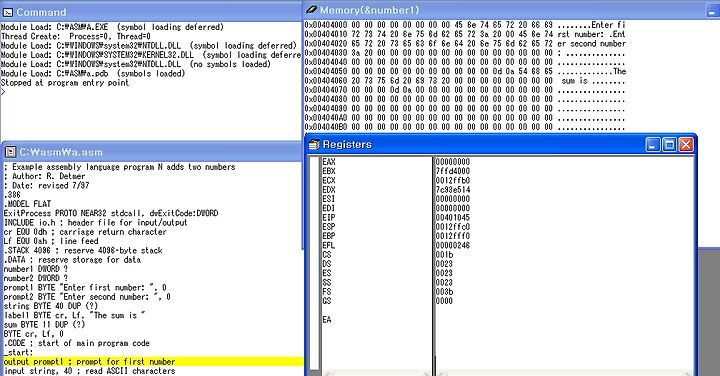Viewport: 720px width, 376px height.
Task: Click ECX value 0012ffb0
Action: click(453, 180)
